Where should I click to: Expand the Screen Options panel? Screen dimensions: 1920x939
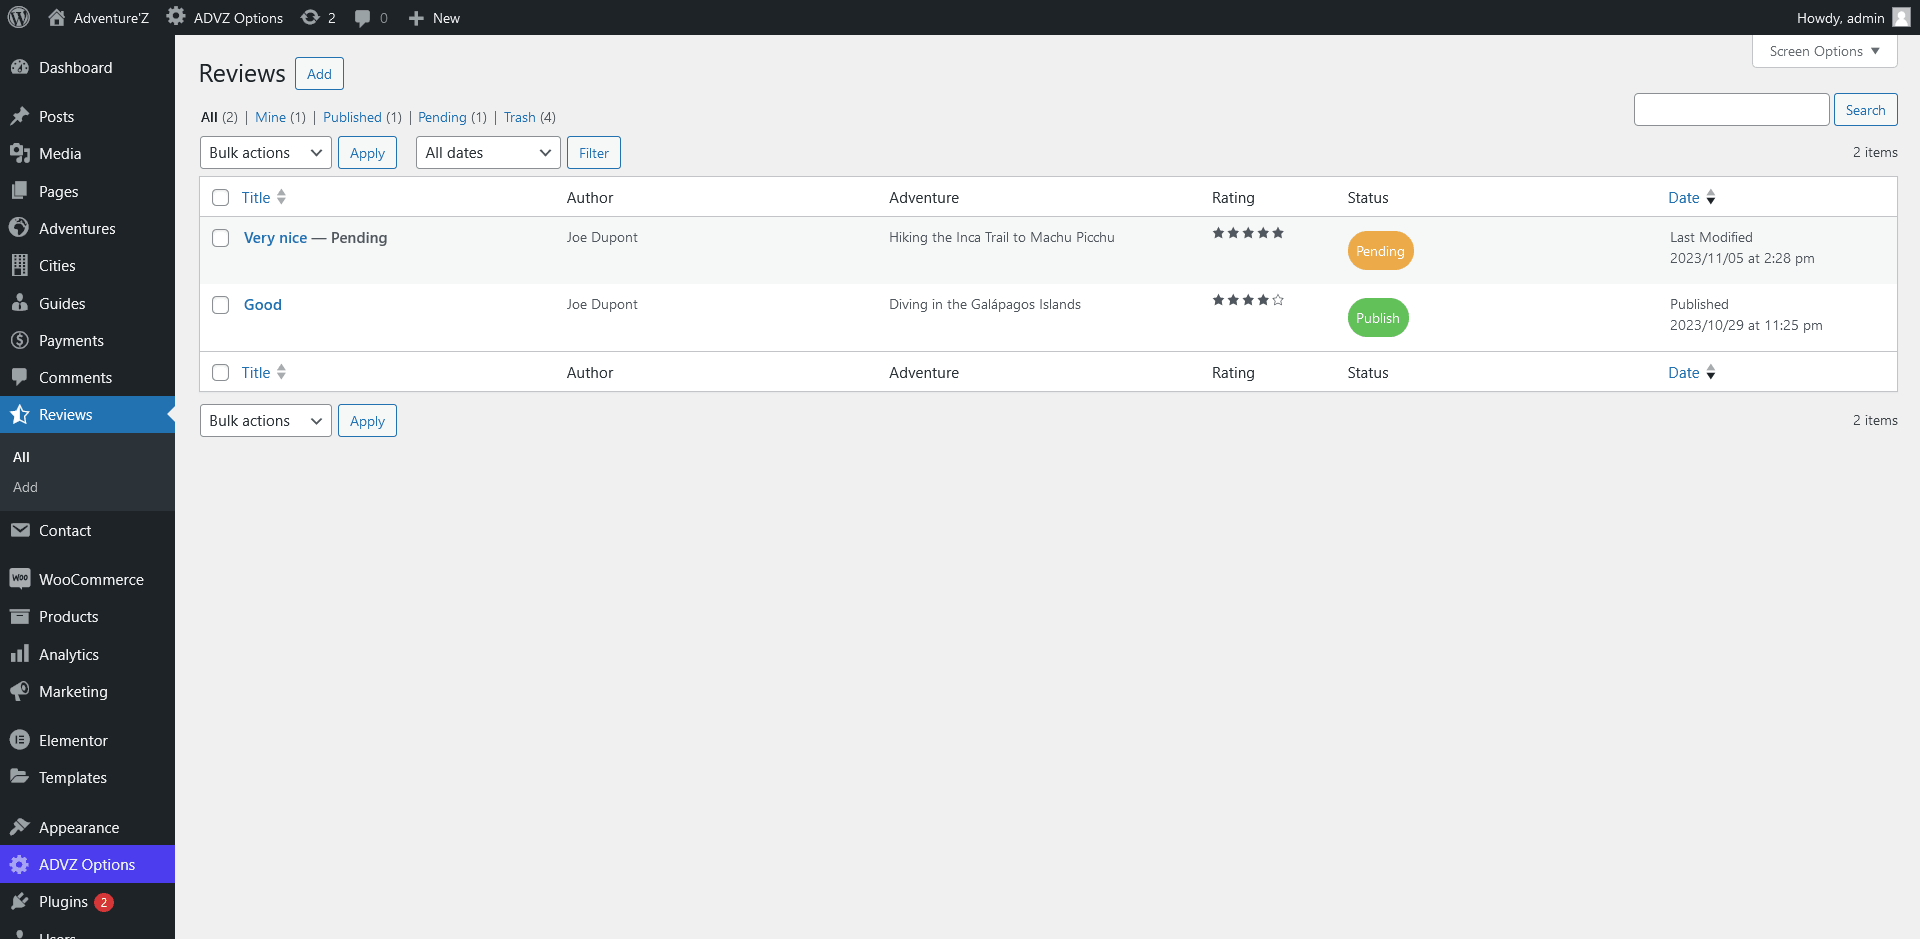pyautogui.click(x=1825, y=51)
